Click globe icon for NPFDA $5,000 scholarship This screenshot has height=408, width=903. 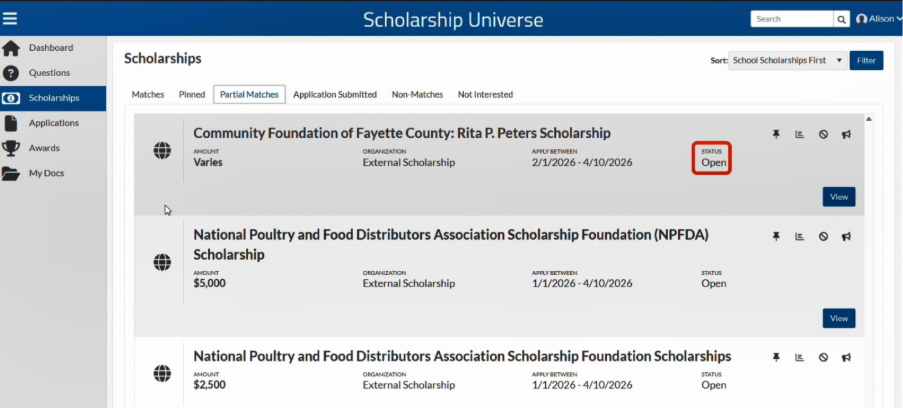162,262
